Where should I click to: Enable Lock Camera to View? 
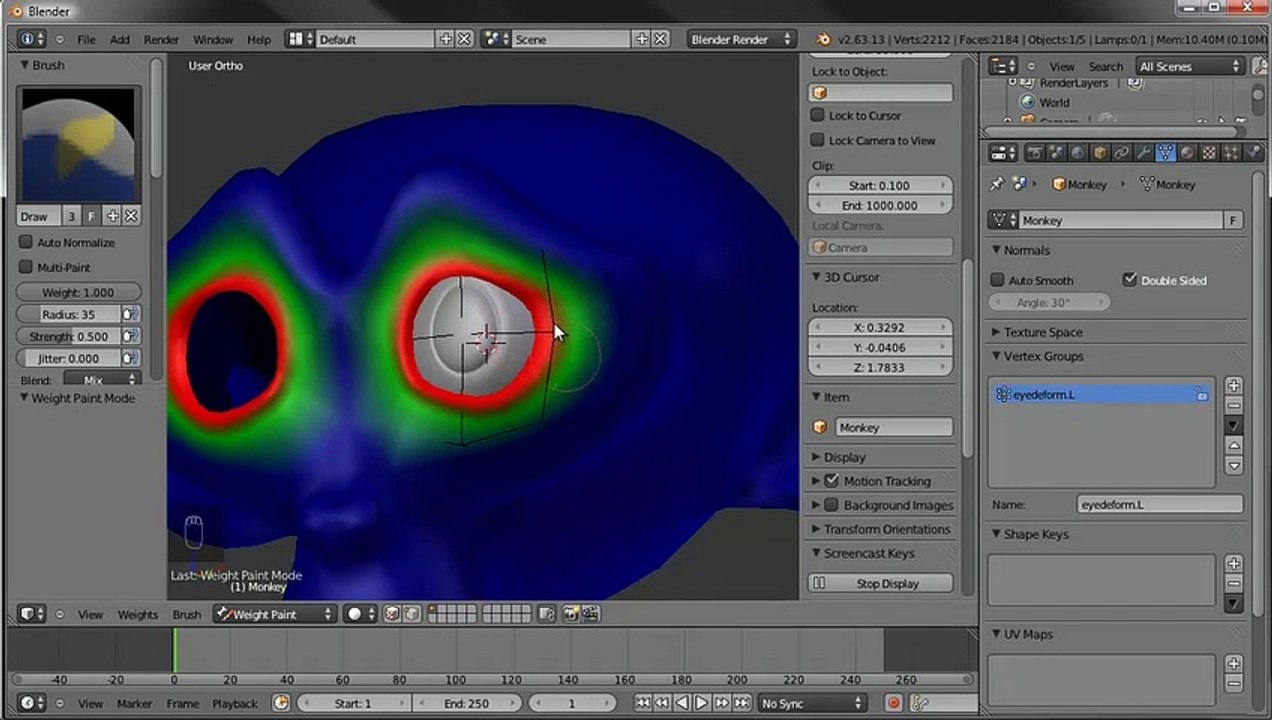pyautogui.click(x=817, y=140)
